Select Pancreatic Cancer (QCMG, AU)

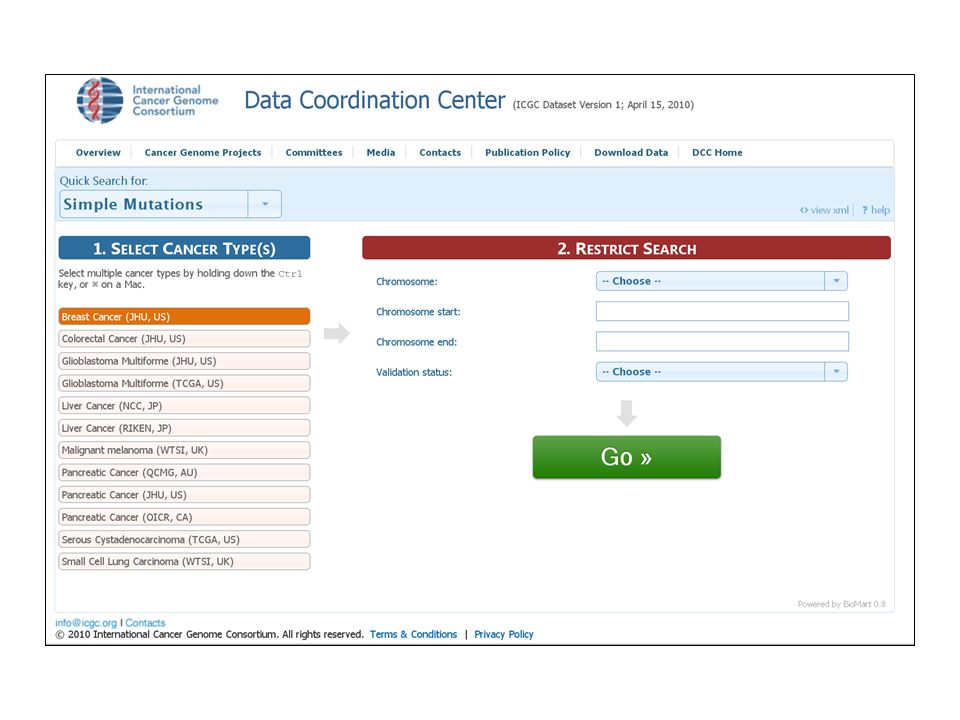click(x=184, y=473)
